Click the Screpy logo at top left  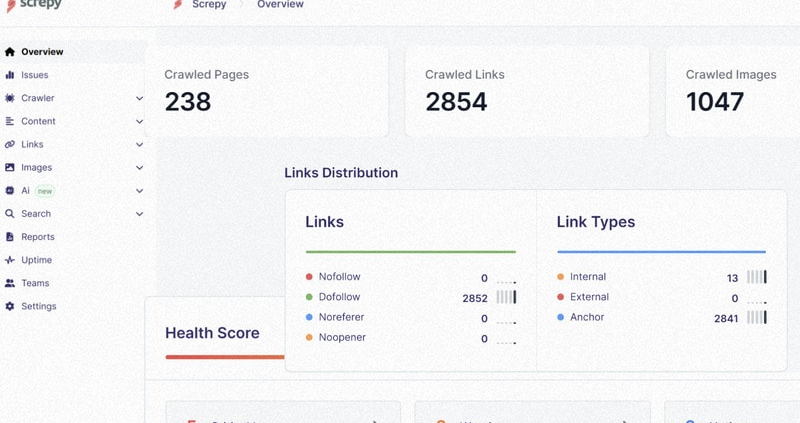coord(34,5)
